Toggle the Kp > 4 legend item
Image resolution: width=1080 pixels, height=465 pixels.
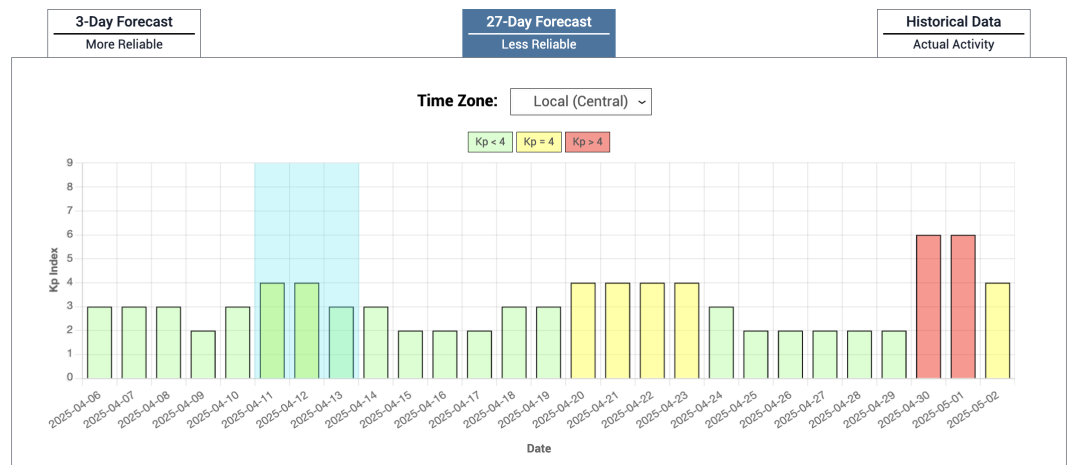point(587,142)
